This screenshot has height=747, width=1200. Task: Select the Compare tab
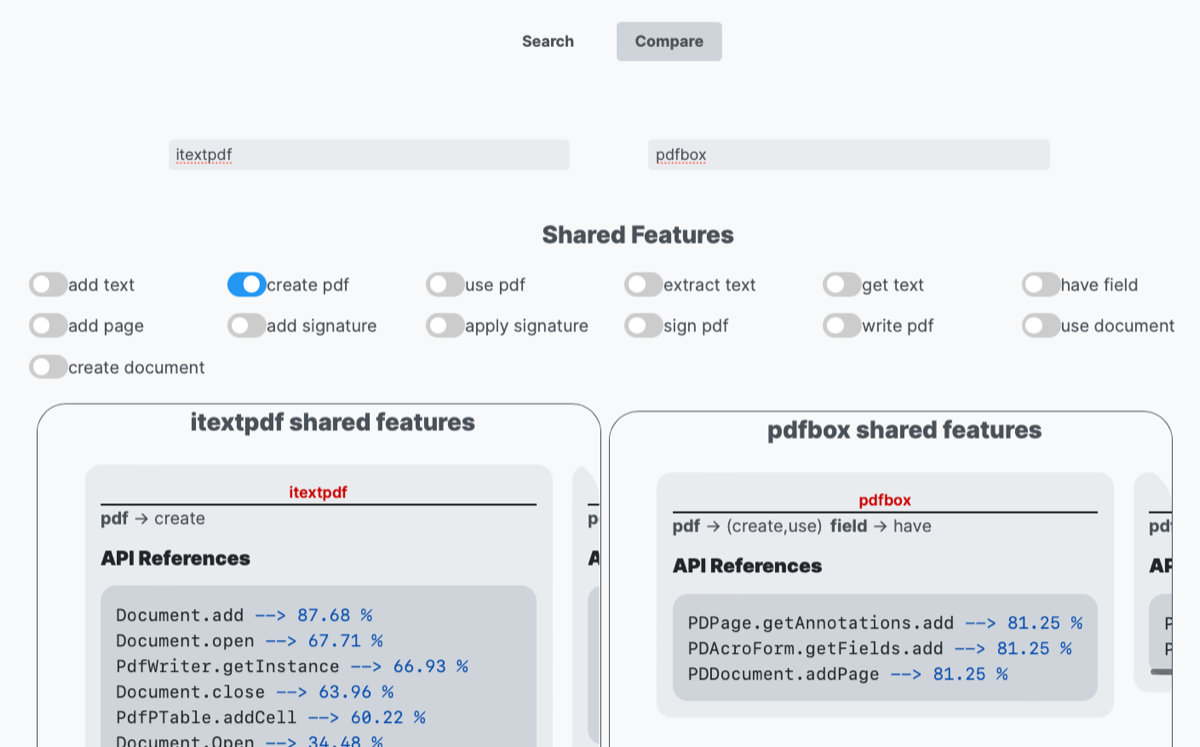tap(669, 41)
